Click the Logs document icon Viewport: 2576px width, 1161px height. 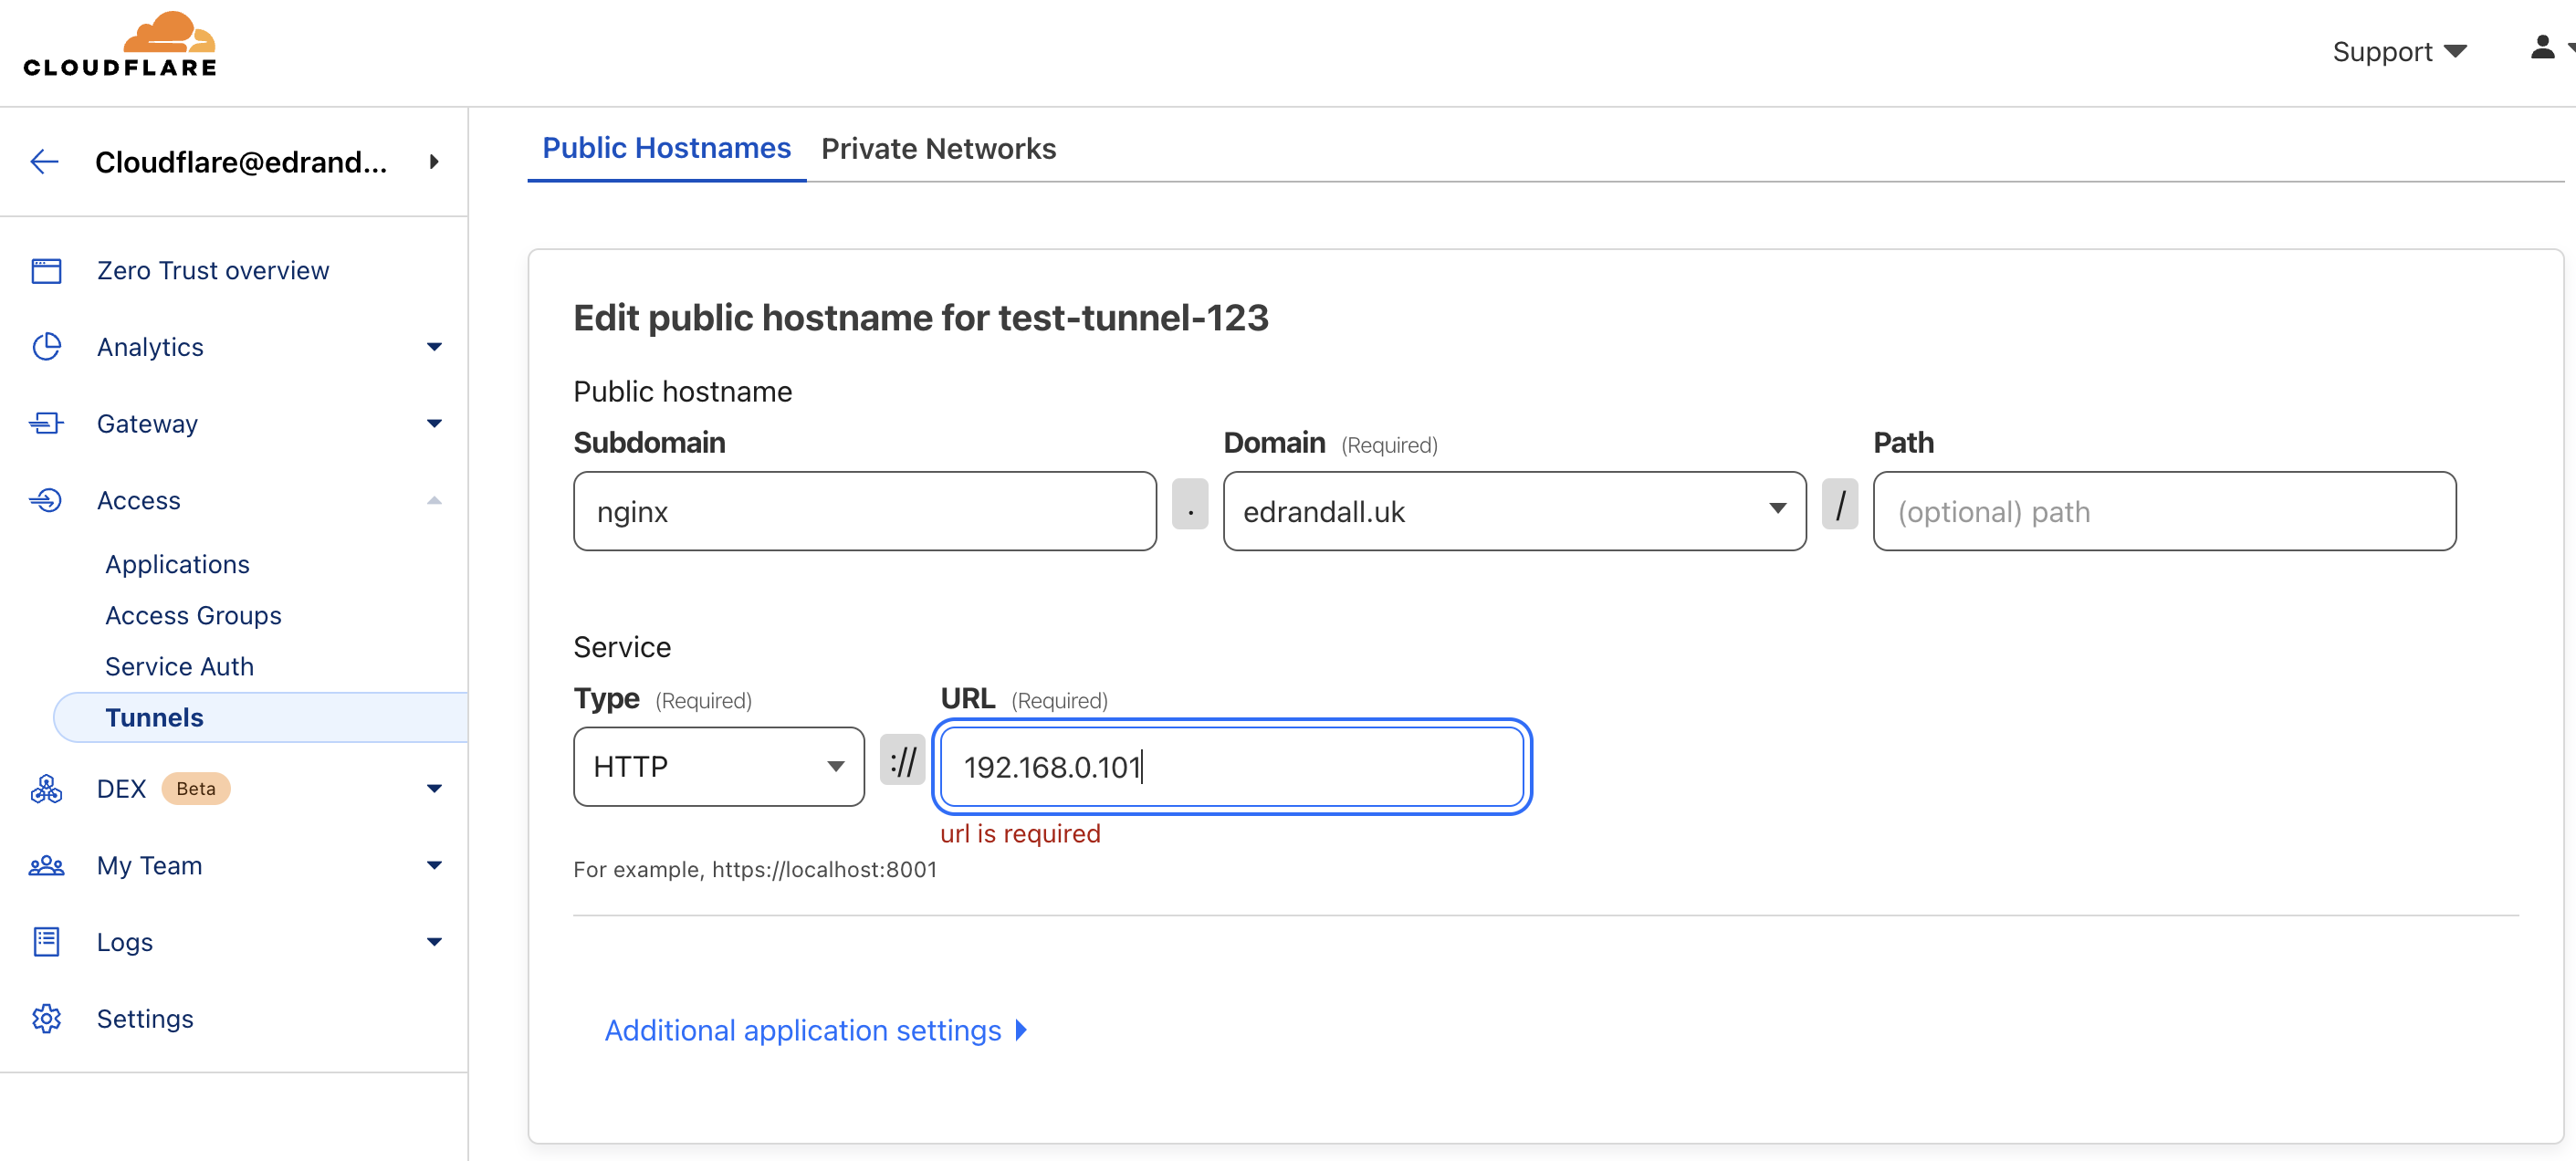pos(46,942)
